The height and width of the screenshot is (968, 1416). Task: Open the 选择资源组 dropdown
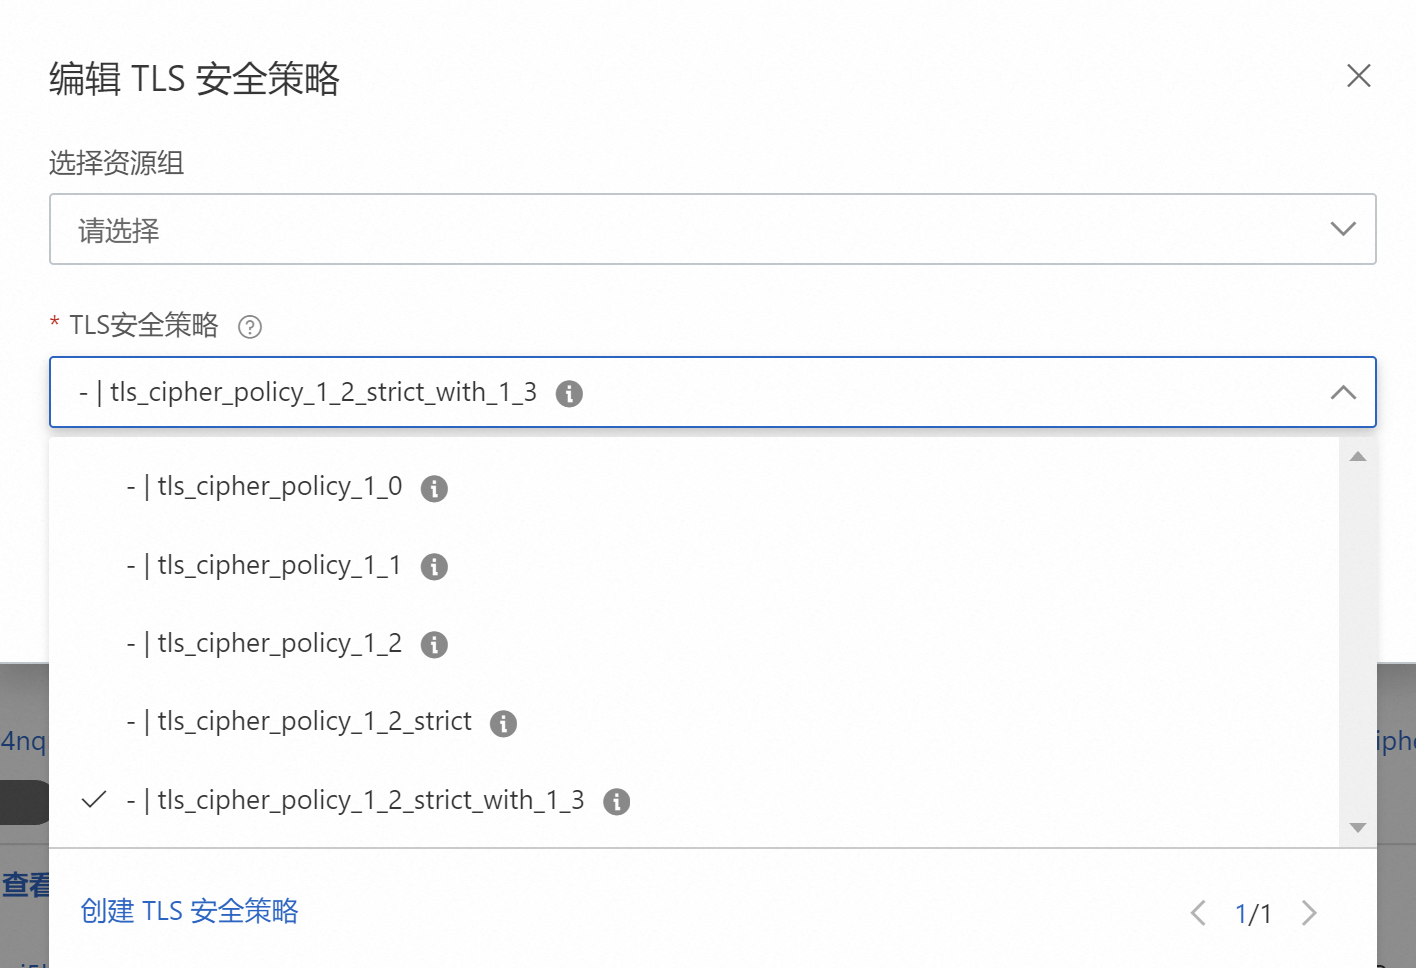[x=1343, y=229]
